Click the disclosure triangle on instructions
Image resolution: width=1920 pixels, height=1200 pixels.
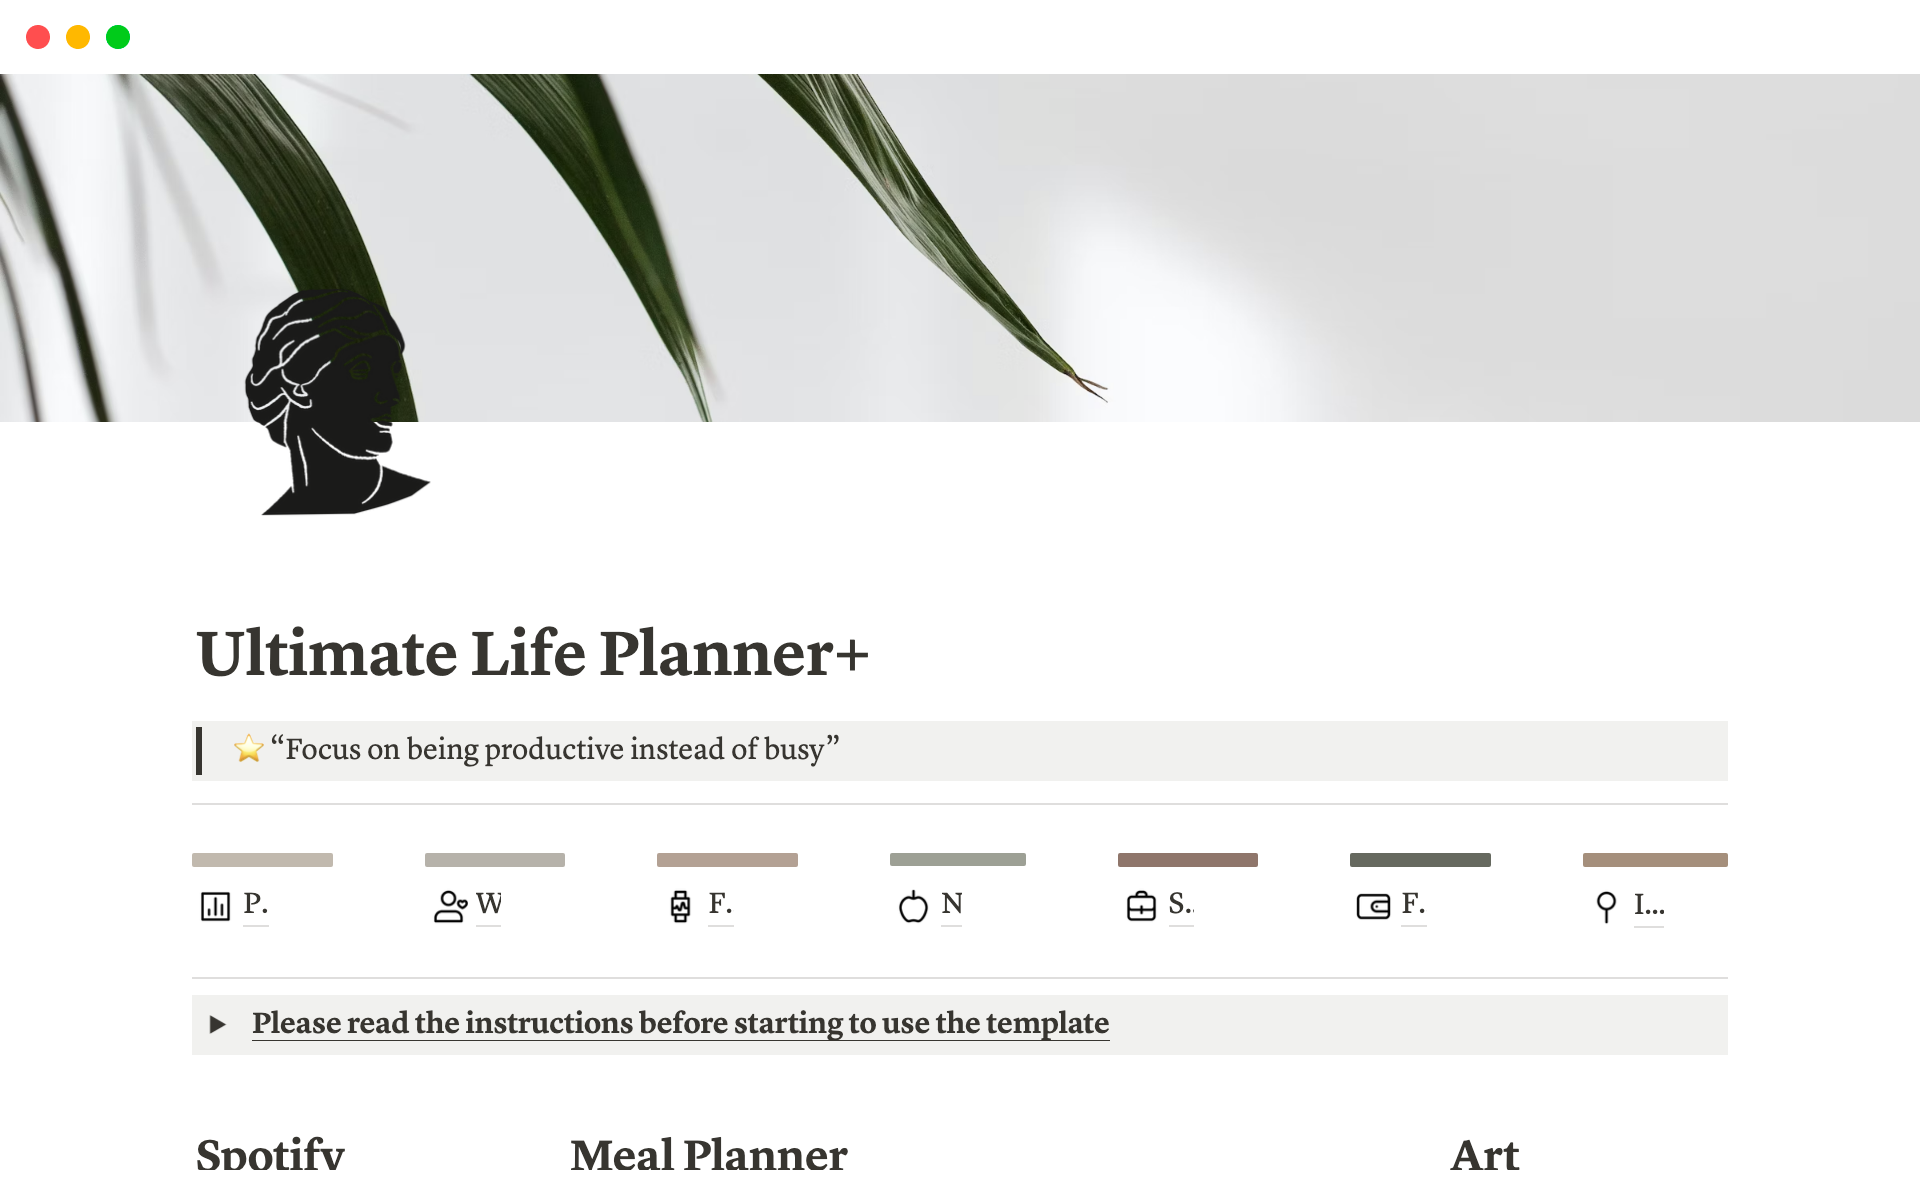coord(223,1024)
